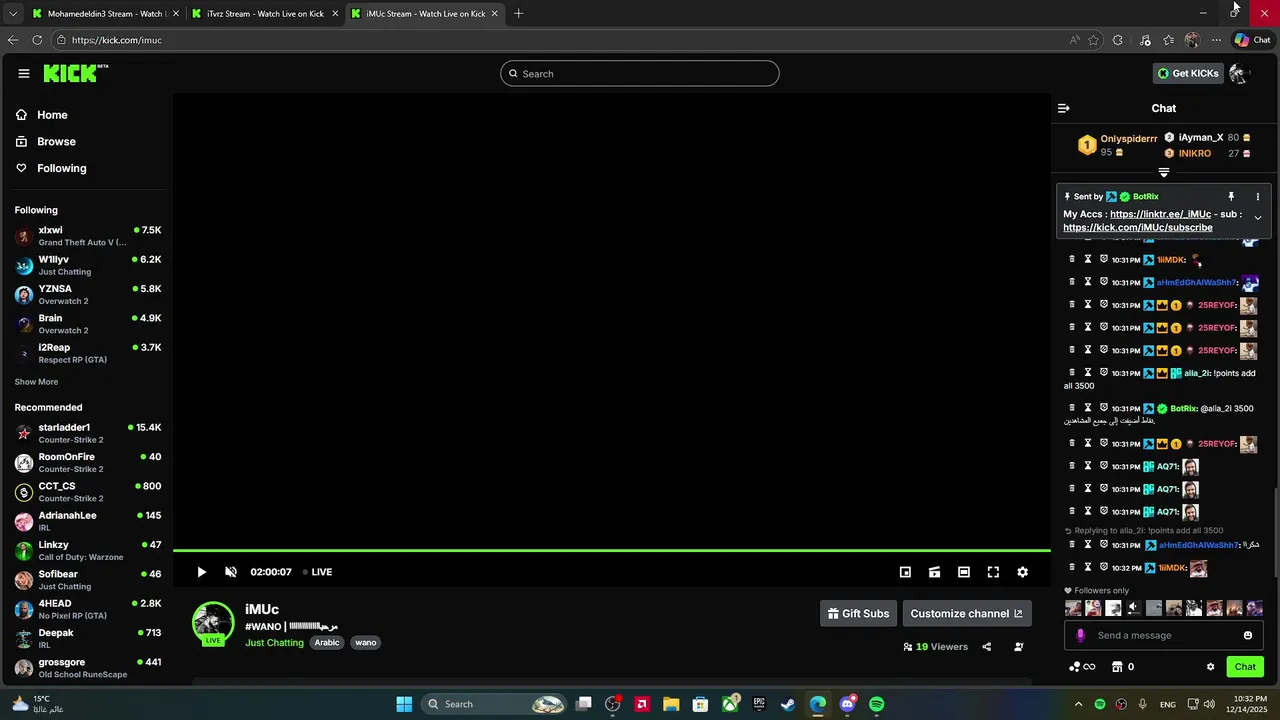Enable mini player mode
The width and height of the screenshot is (1280, 720).
coord(905,572)
